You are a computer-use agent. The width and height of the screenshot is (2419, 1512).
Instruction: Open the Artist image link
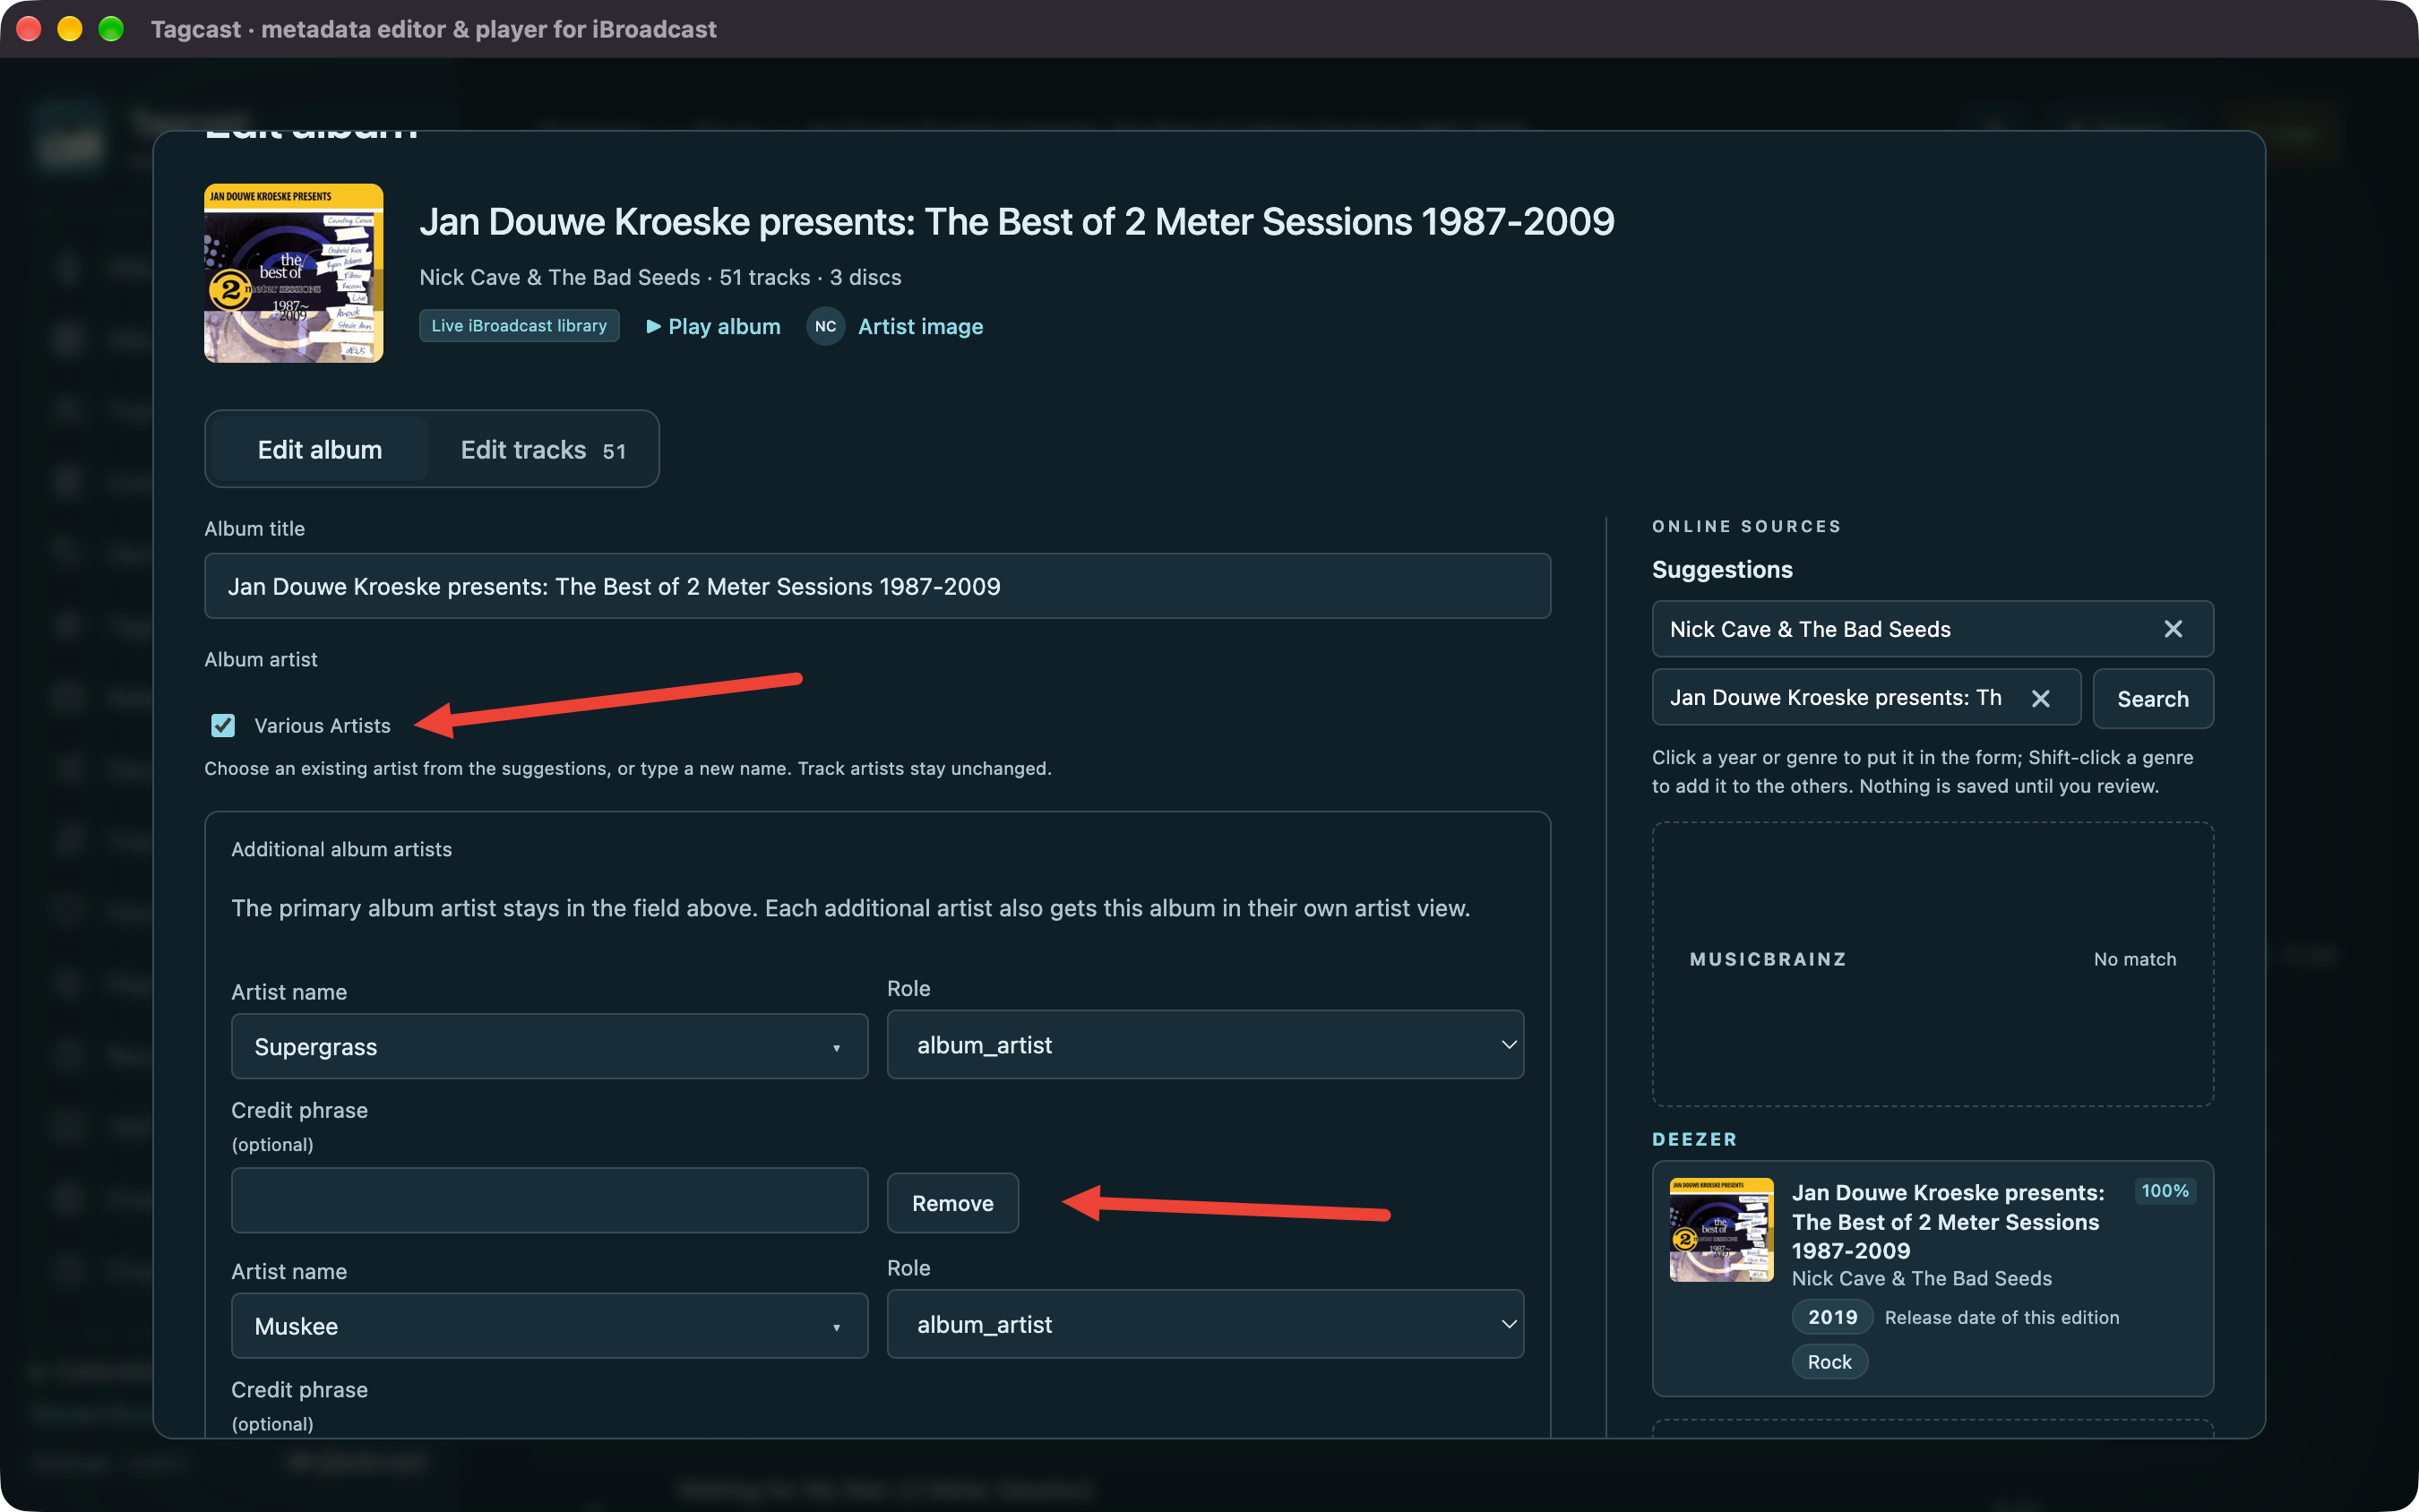point(920,326)
